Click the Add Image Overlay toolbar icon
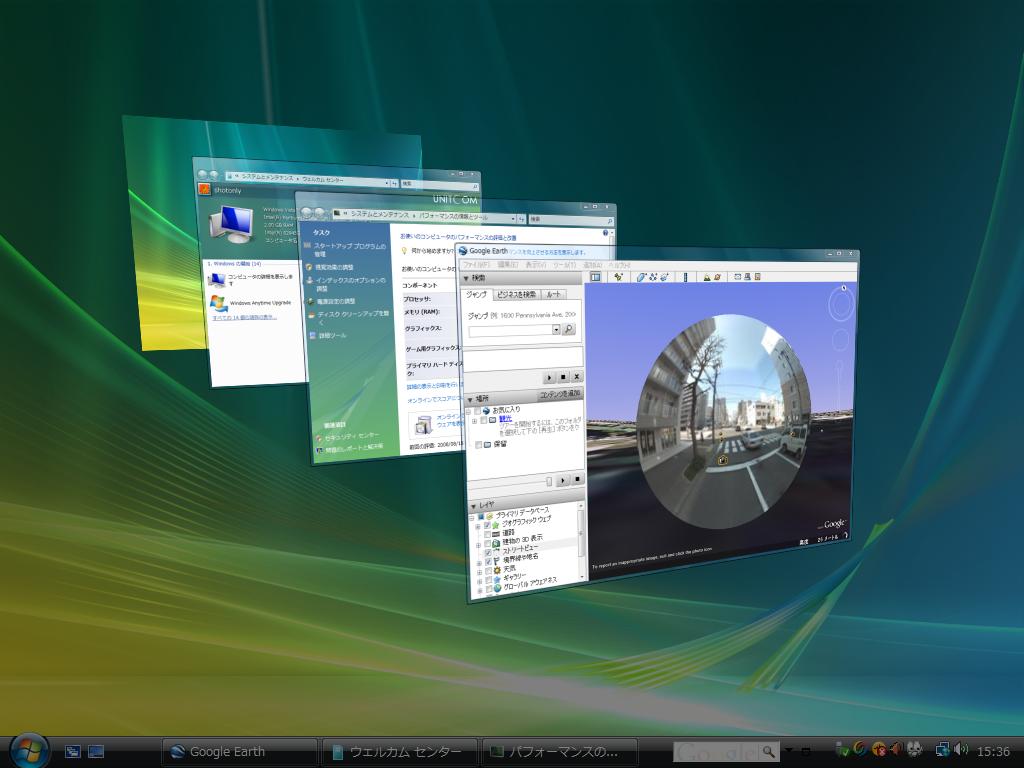 click(664, 277)
